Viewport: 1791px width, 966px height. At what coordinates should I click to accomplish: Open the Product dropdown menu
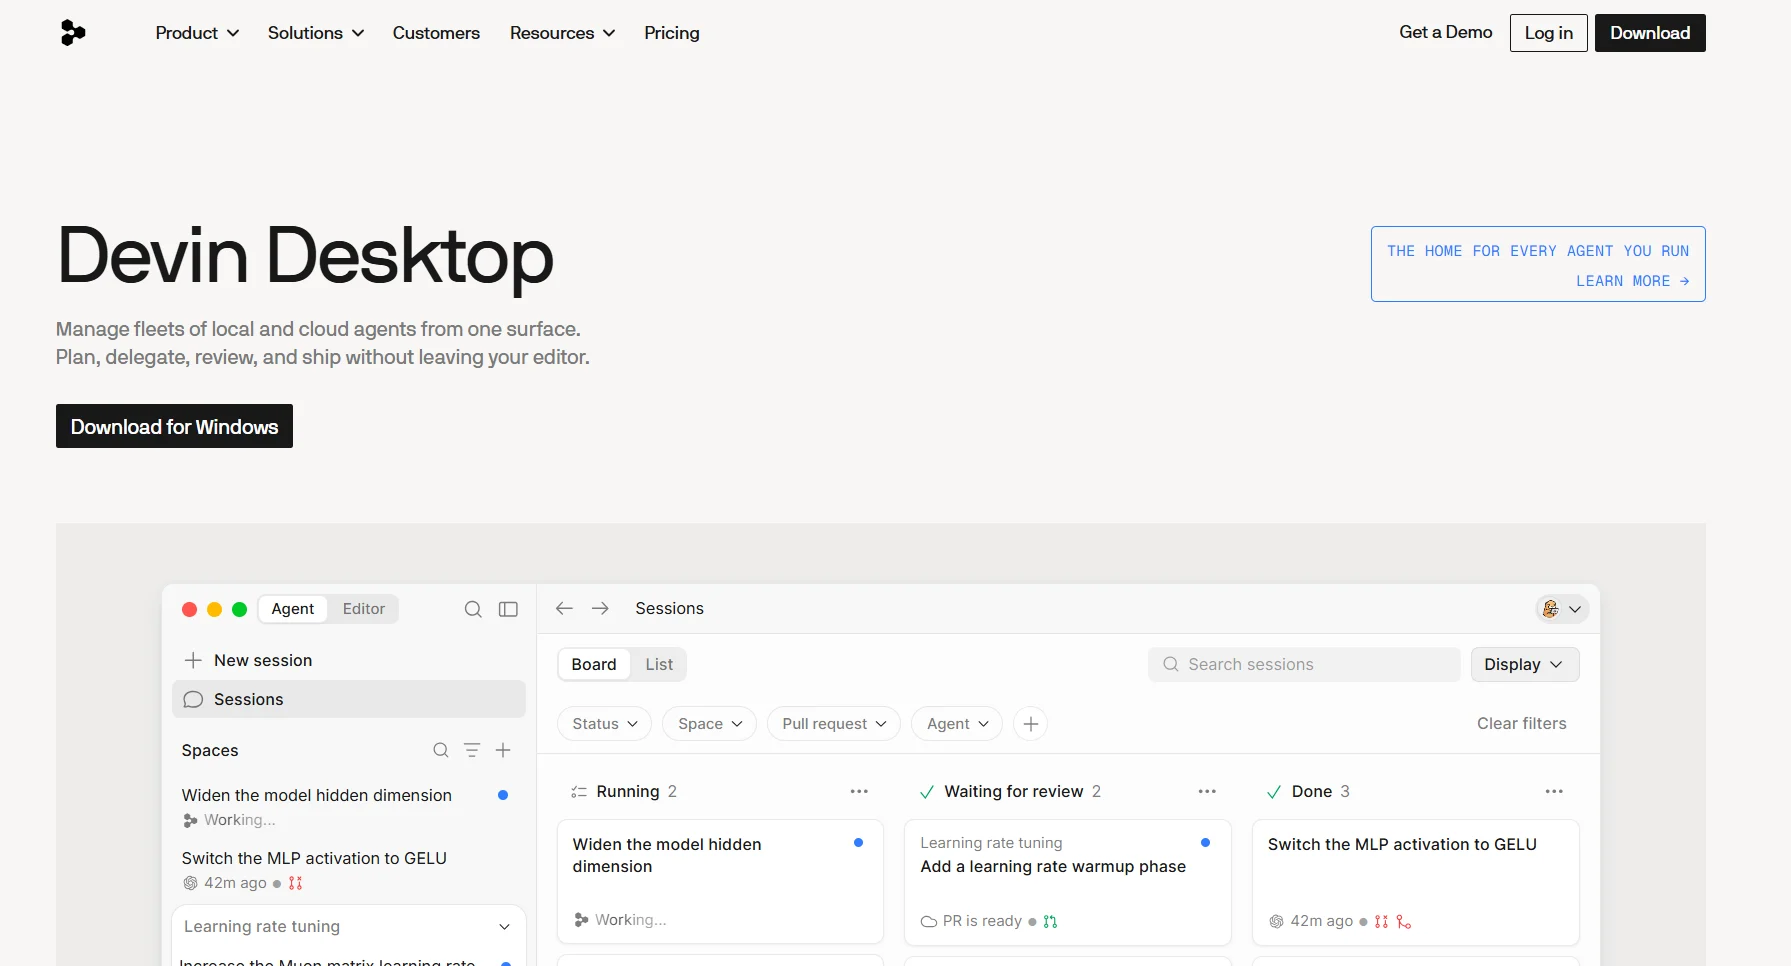[x=197, y=33]
